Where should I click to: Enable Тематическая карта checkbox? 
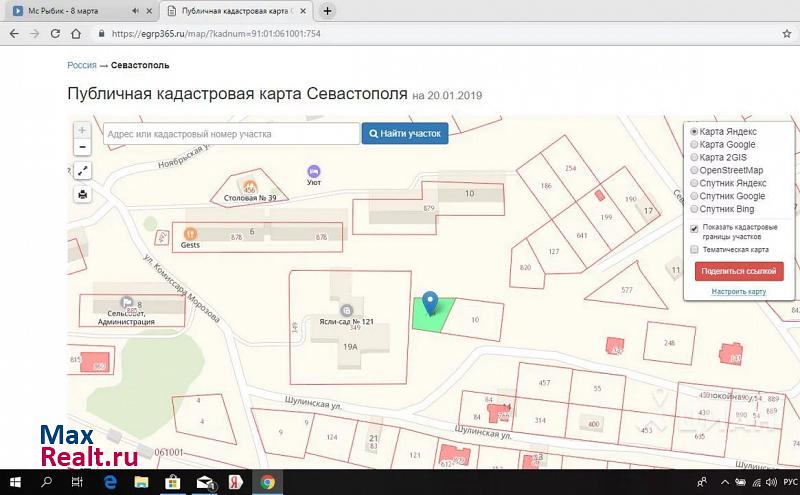pos(695,250)
